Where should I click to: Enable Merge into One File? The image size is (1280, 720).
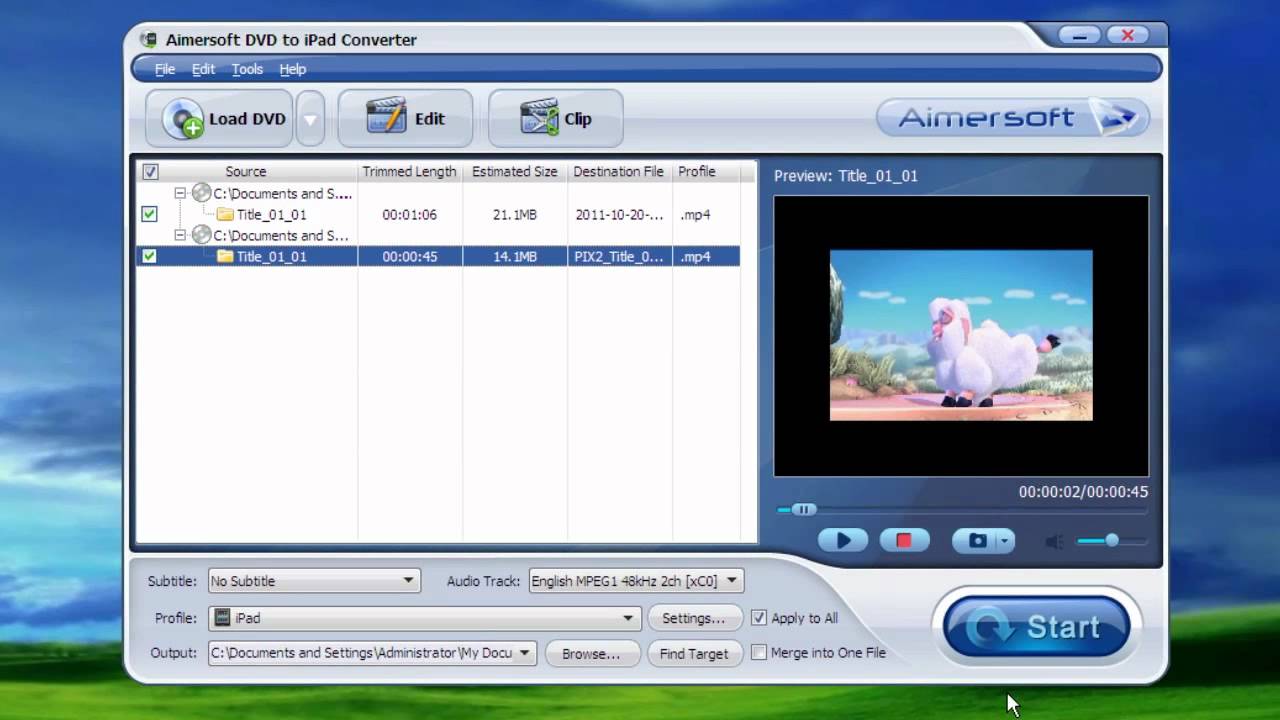[759, 653]
